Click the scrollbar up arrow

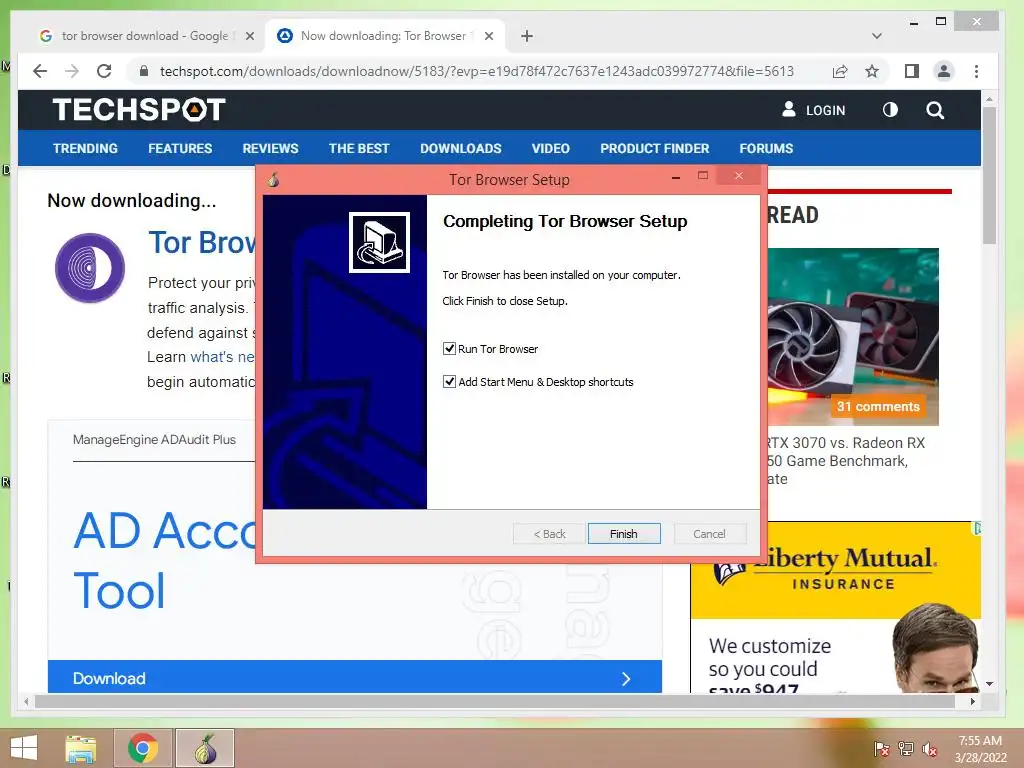tap(989, 99)
